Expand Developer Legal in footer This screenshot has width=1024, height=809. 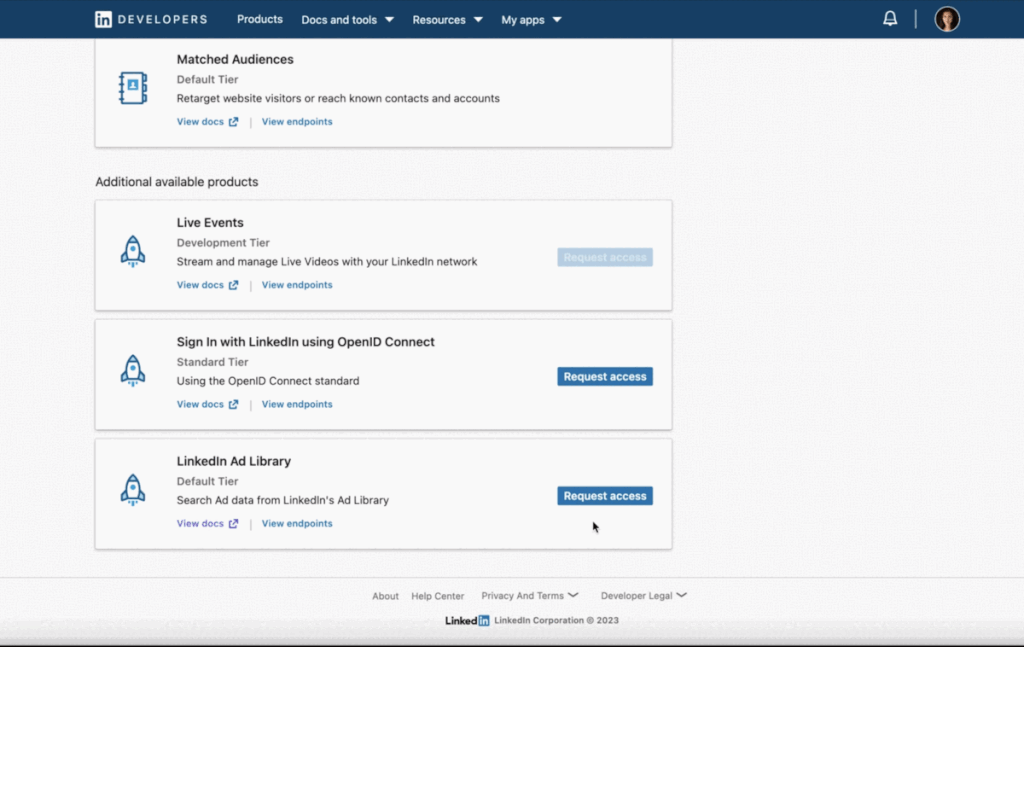(x=643, y=595)
